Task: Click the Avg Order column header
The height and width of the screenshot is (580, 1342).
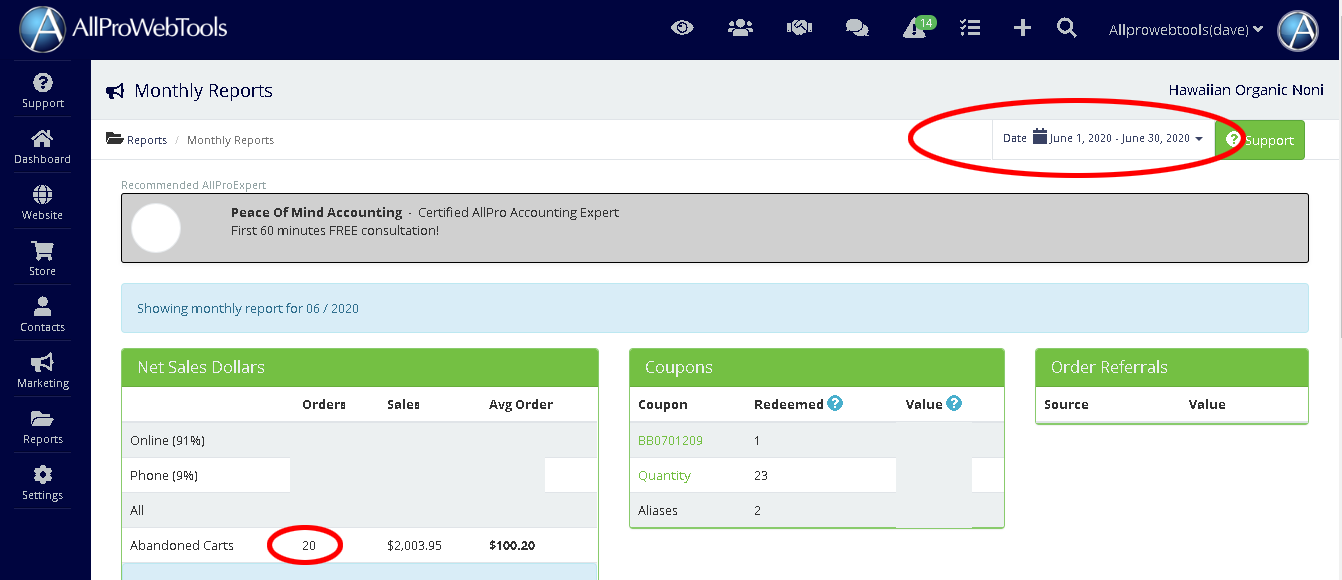Action: [x=521, y=404]
